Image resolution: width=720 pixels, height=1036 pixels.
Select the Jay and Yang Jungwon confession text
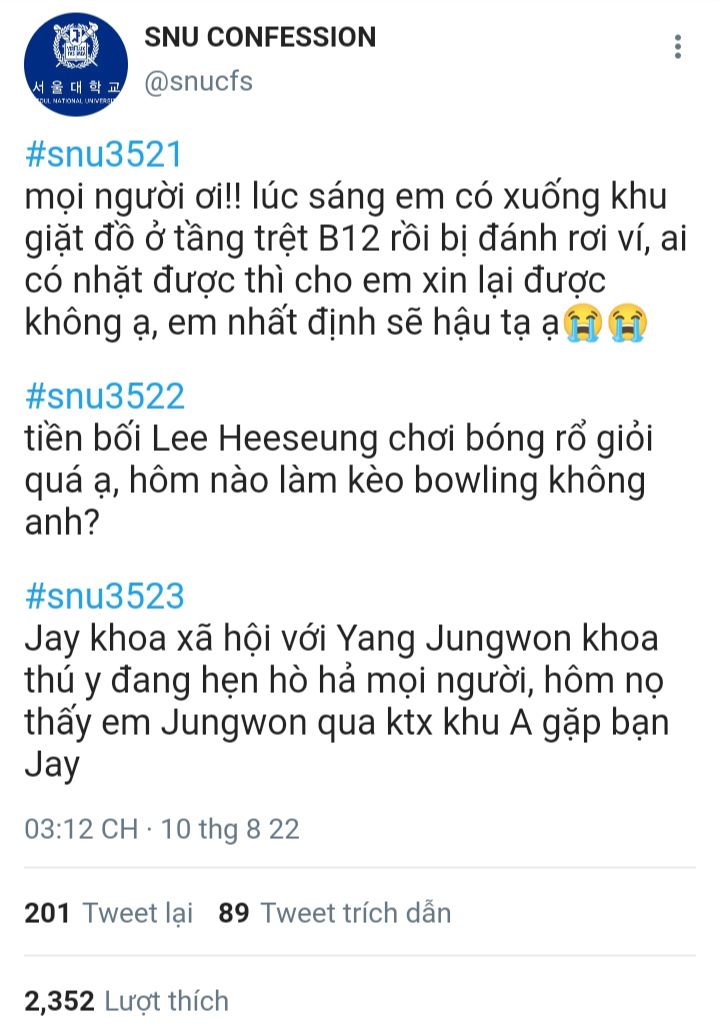(347, 702)
